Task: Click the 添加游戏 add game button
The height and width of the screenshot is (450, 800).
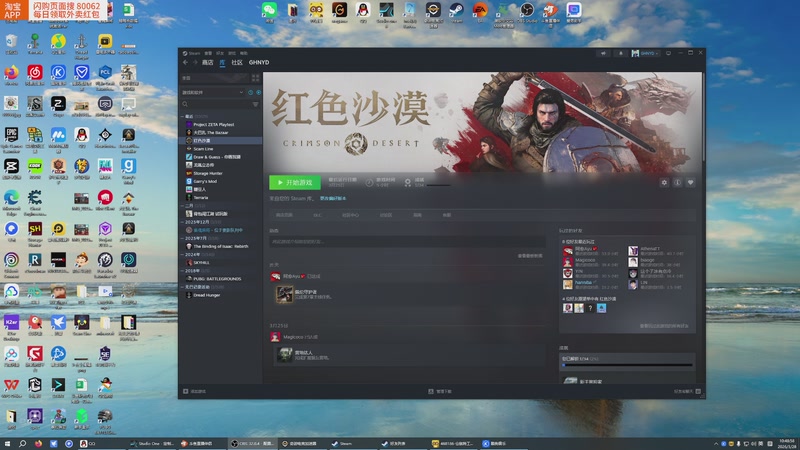Action: point(194,391)
